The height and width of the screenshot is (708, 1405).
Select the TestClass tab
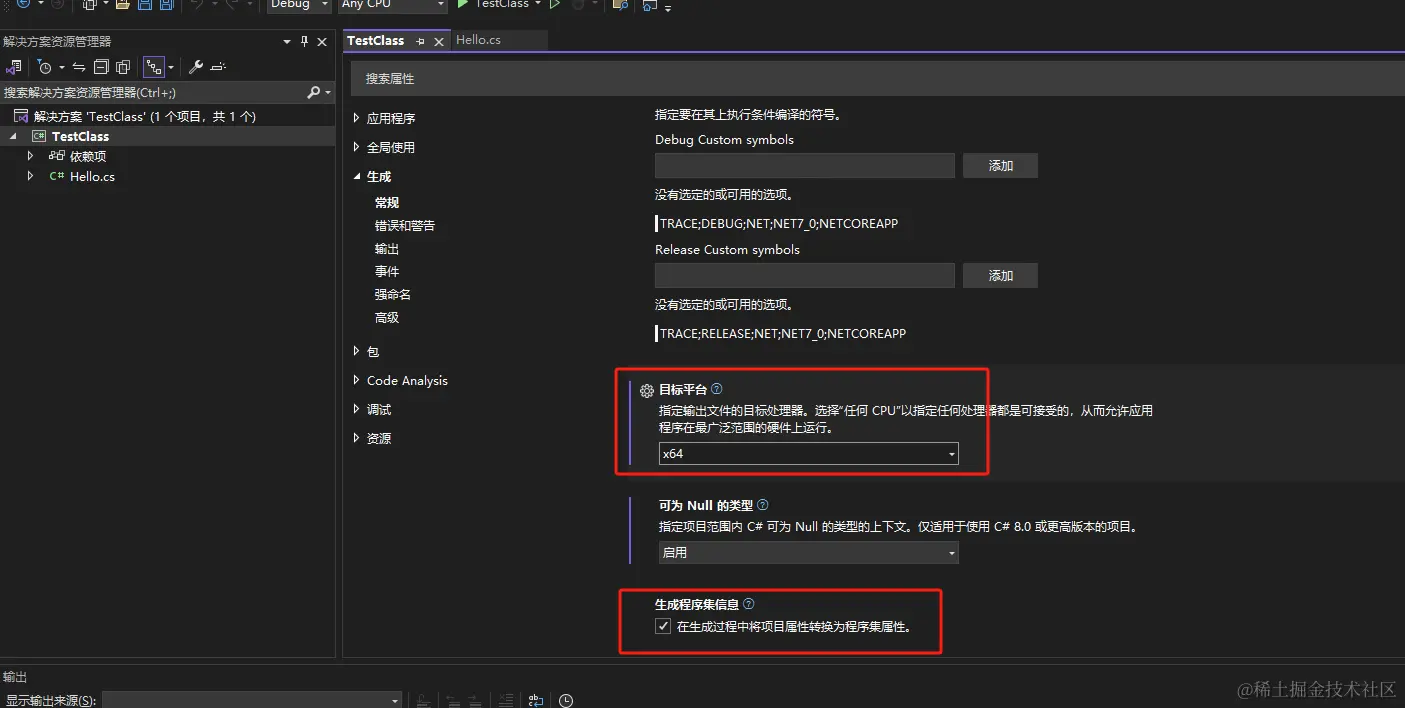point(376,40)
